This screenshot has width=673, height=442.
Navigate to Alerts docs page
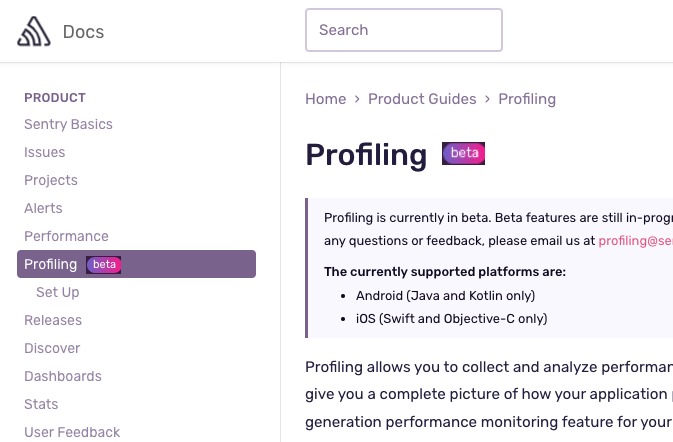(x=43, y=208)
